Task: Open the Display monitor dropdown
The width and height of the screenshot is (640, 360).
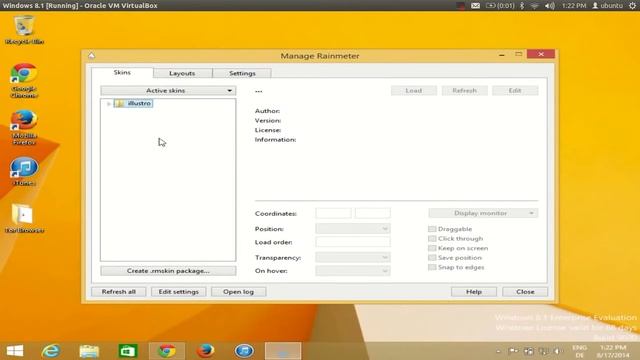Action: tap(483, 213)
